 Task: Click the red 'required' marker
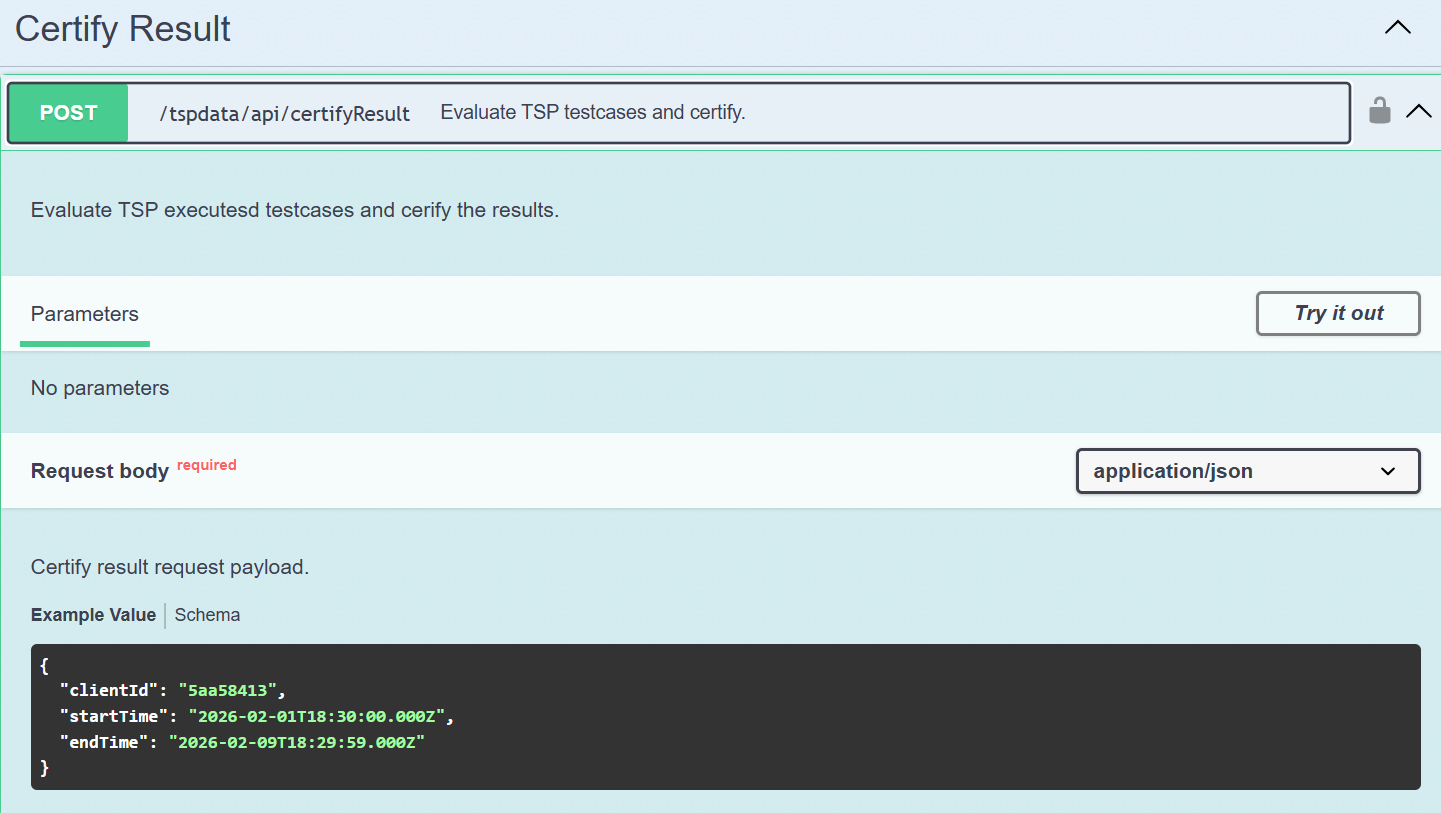(207, 465)
